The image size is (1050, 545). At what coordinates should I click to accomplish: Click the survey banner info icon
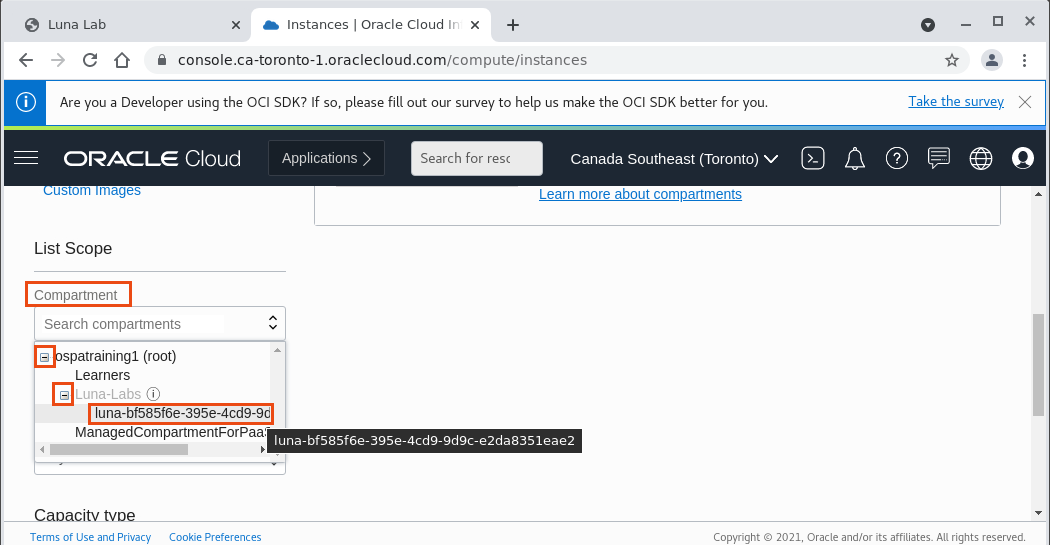point(25,102)
